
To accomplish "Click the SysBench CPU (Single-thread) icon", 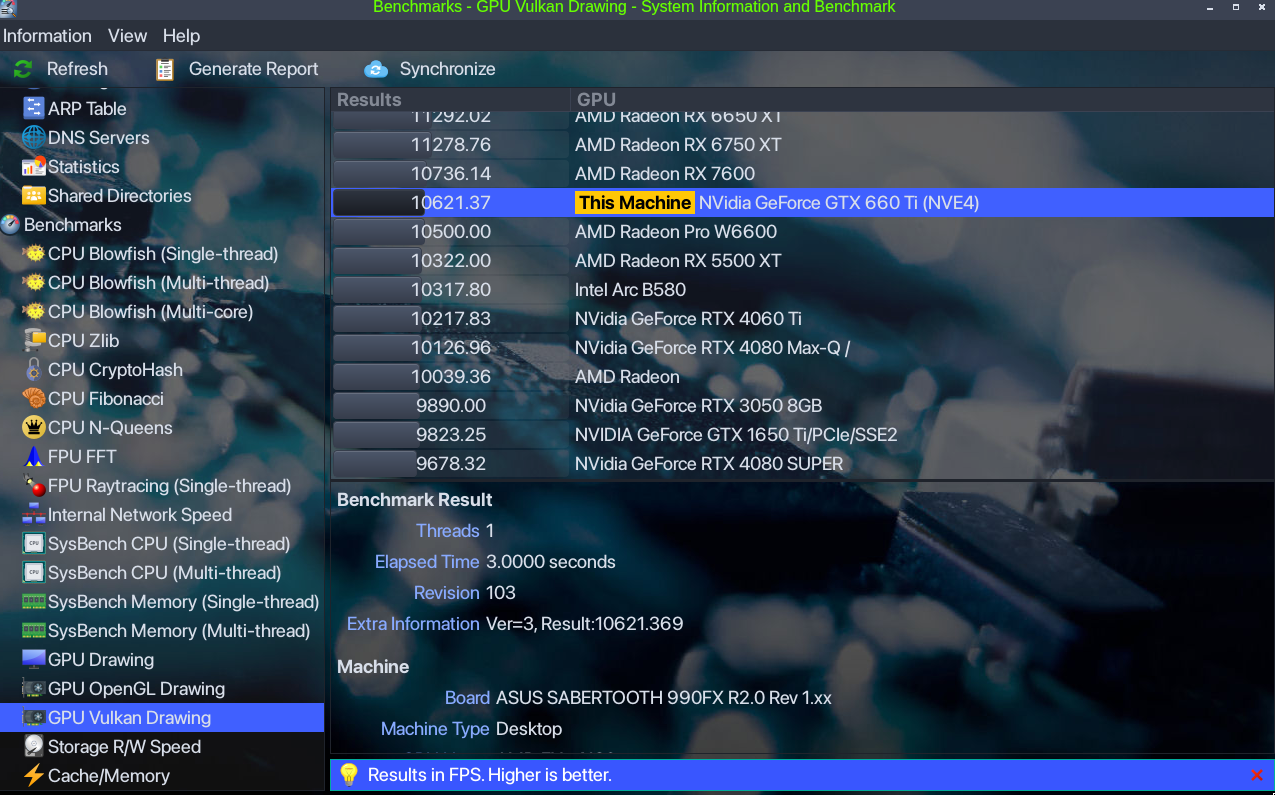I will pos(34,543).
